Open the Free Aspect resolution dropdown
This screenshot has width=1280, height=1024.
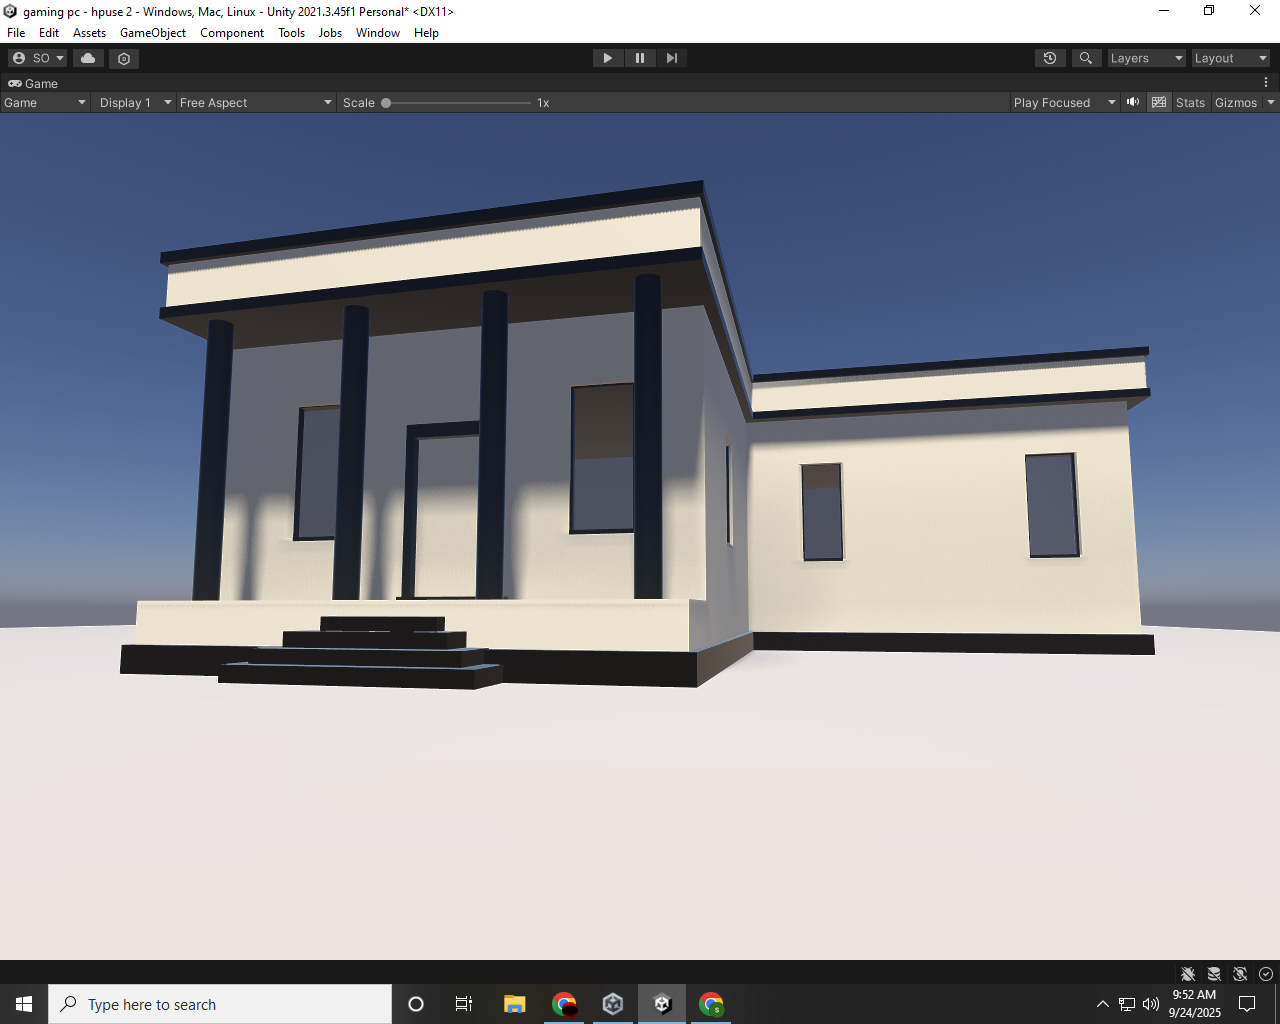click(x=255, y=102)
